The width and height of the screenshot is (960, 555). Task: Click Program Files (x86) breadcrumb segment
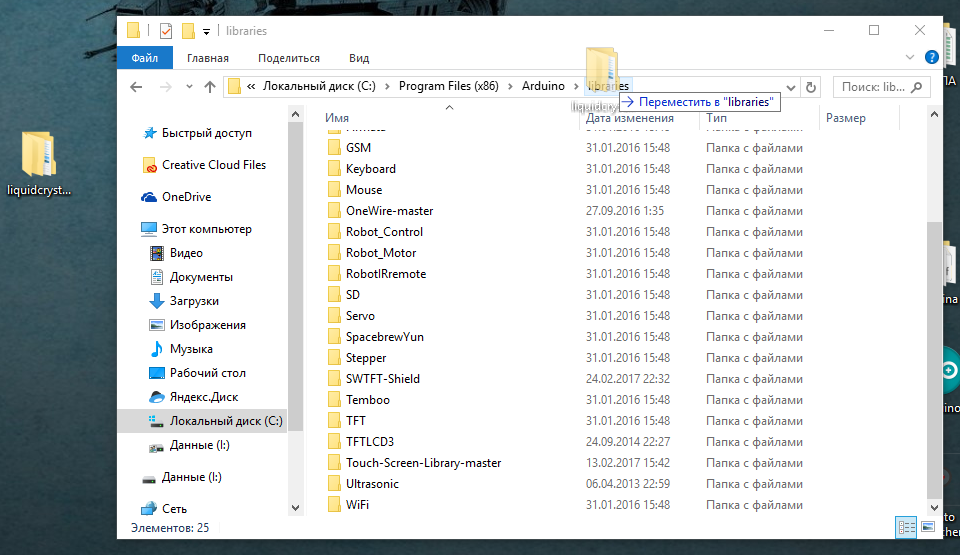[x=449, y=86]
